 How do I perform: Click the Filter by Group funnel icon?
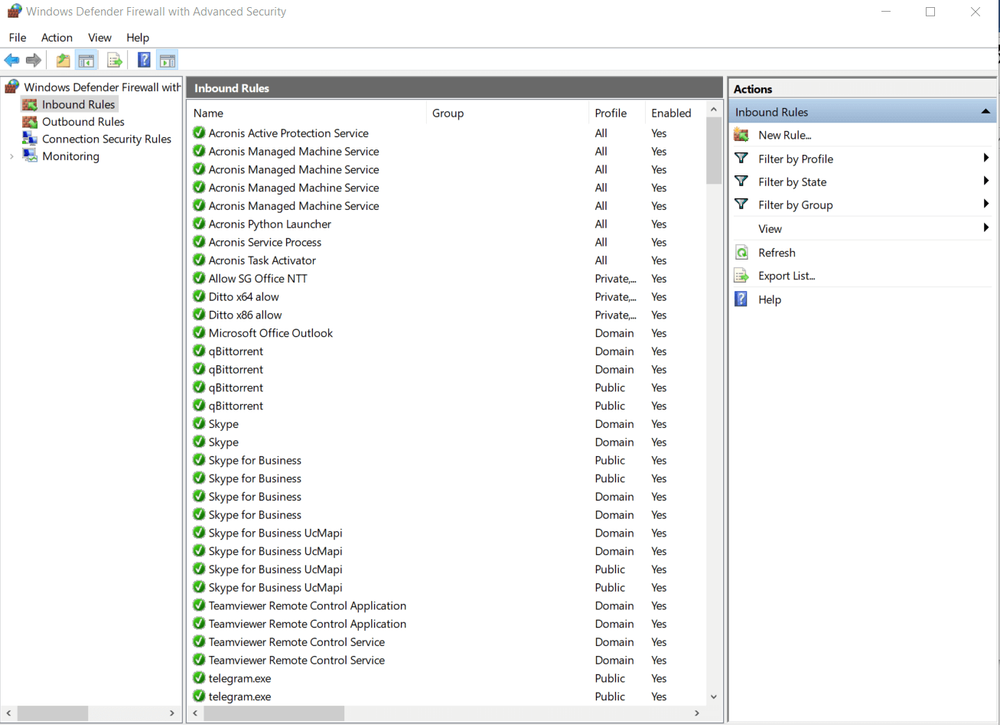click(x=741, y=204)
